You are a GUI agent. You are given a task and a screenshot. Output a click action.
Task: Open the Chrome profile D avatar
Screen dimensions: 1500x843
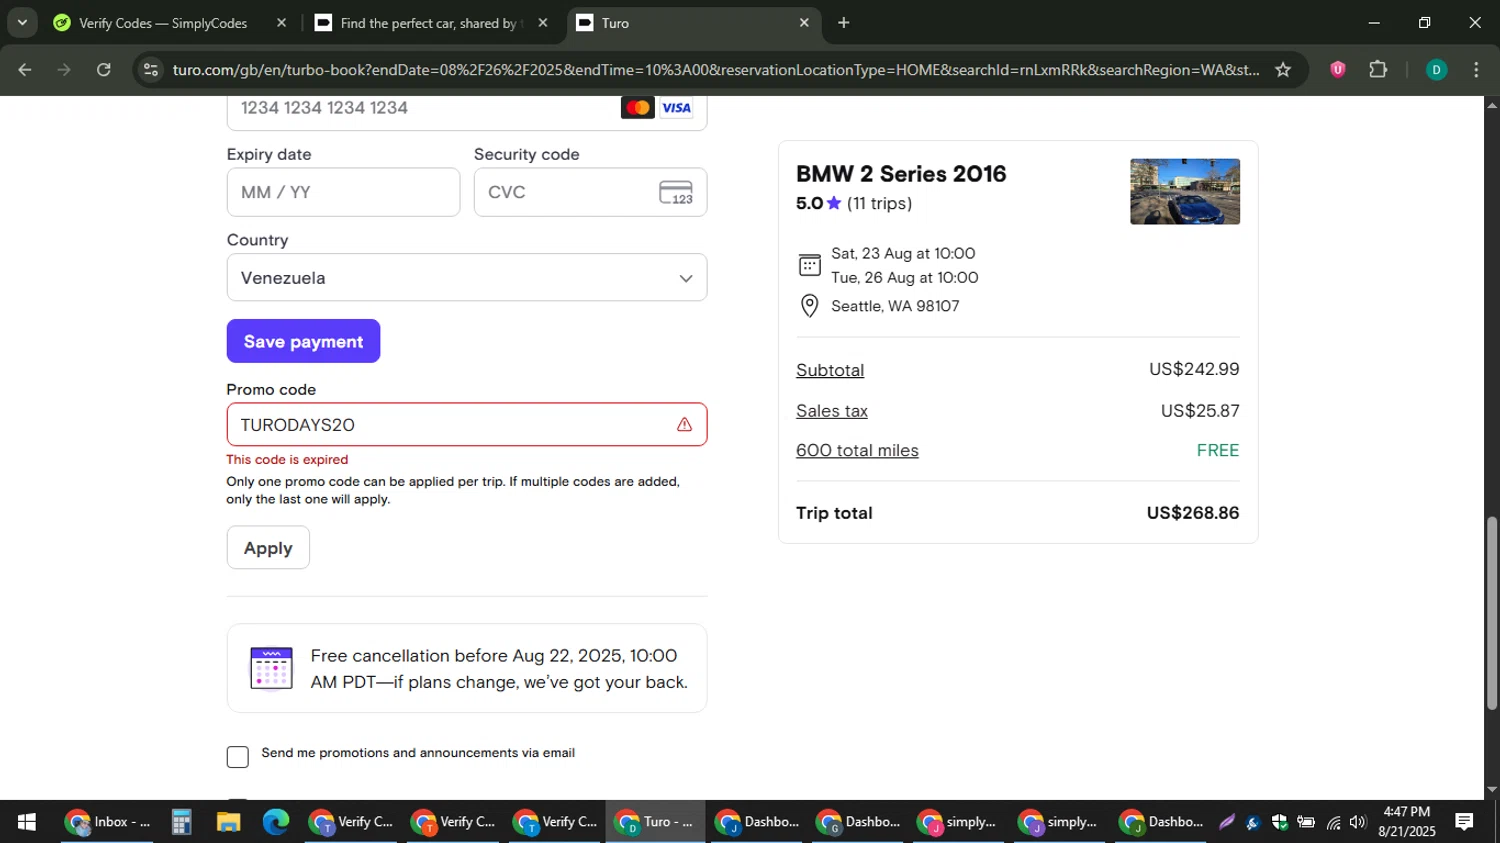pyautogui.click(x=1436, y=70)
